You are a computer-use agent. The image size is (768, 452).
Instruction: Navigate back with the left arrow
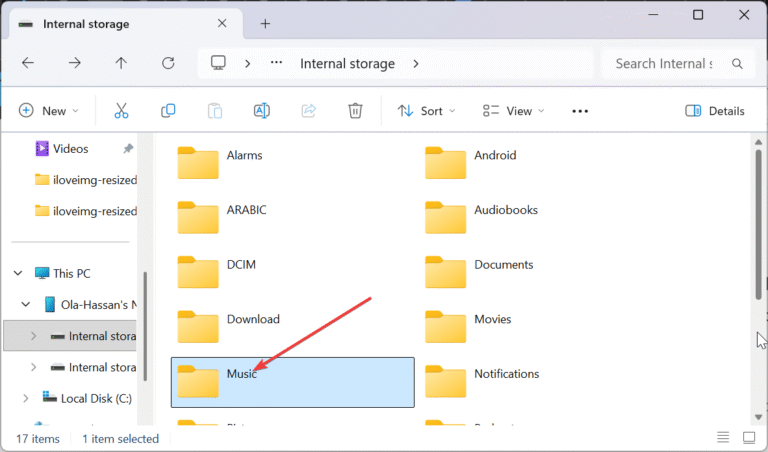pos(28,63)
